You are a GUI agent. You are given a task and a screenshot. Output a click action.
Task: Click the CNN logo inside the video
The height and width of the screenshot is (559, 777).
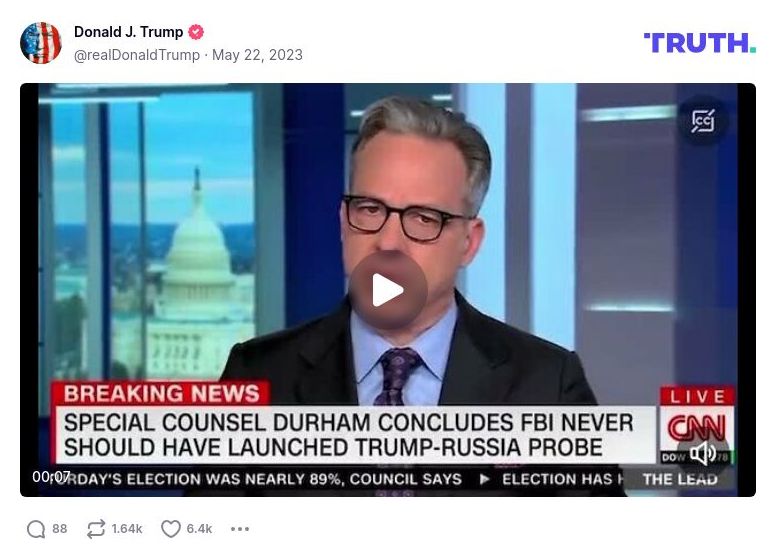click(697, 428)
